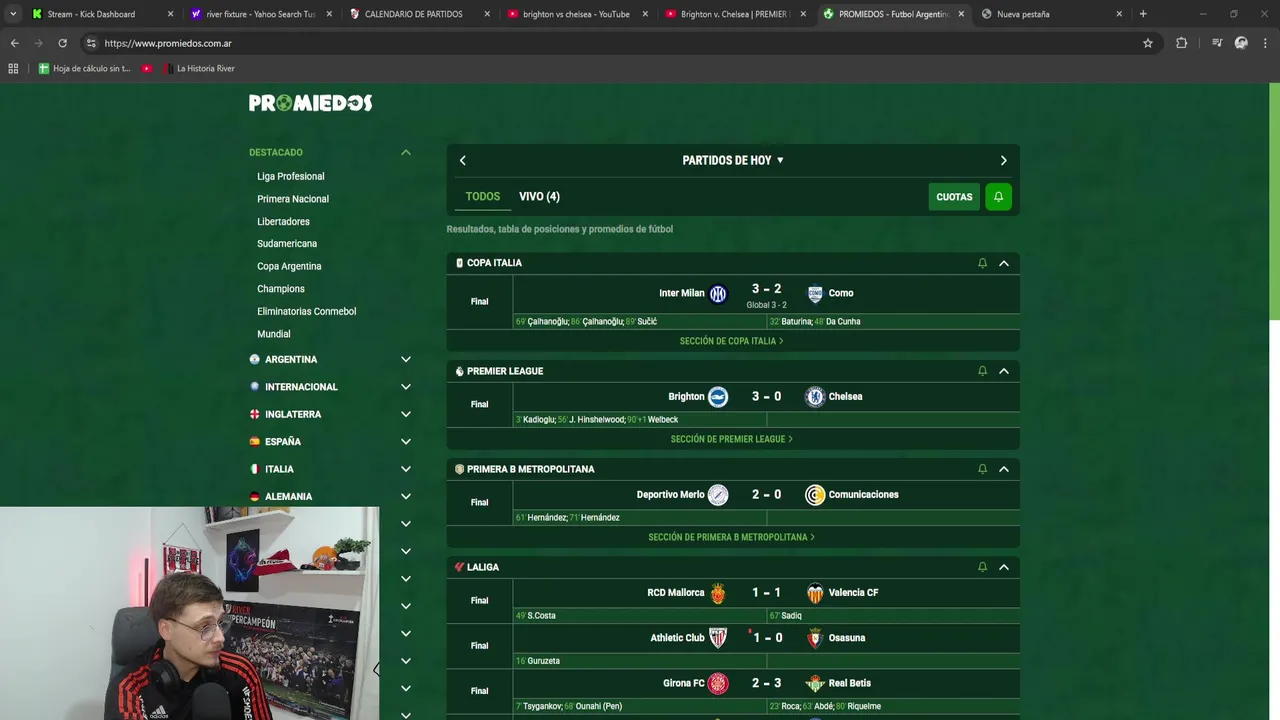
Task: Open the browser apps grid icon
Action: [x=13, y=69]
